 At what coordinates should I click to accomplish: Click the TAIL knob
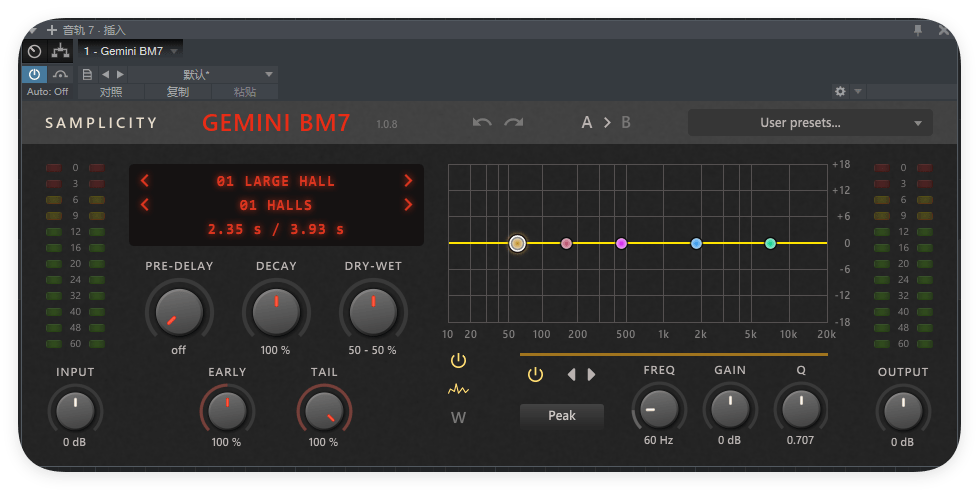point(324,411)
